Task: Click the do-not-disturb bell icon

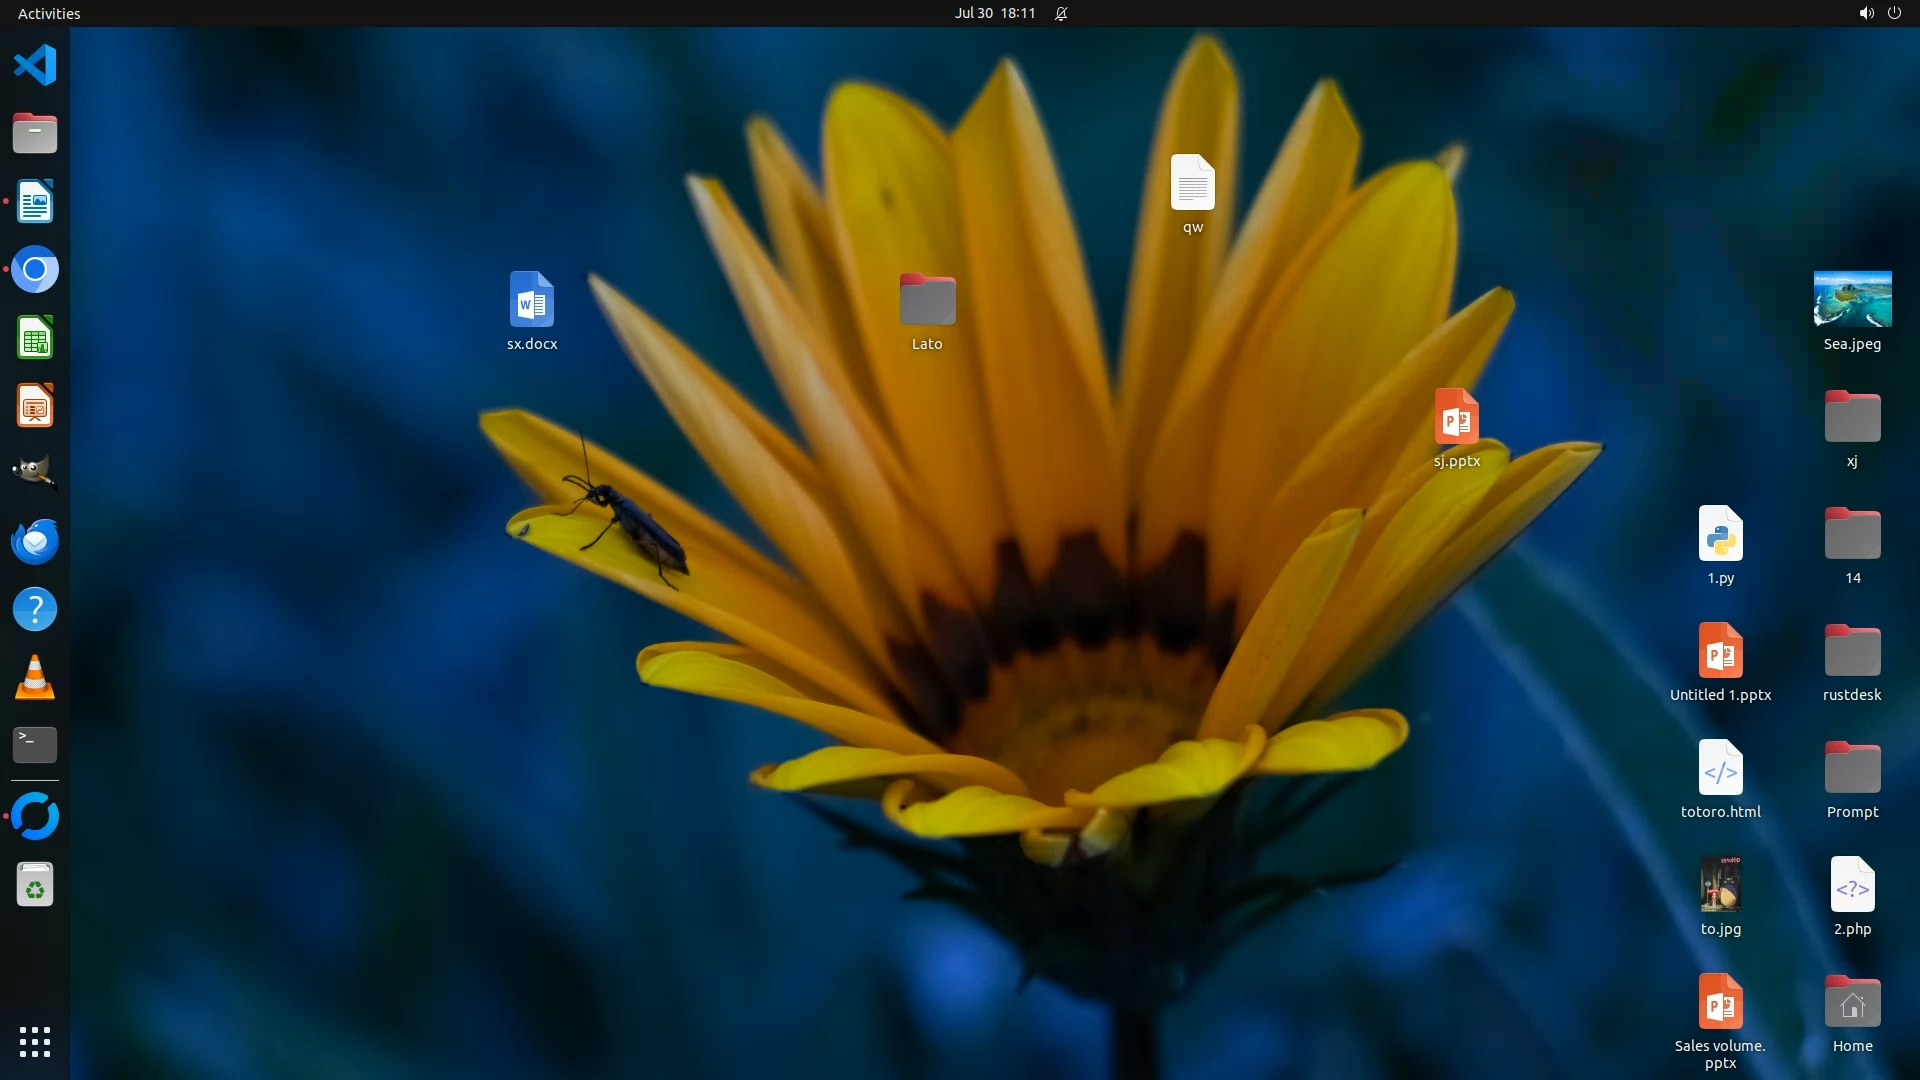Action: (x=1061, y=13)
